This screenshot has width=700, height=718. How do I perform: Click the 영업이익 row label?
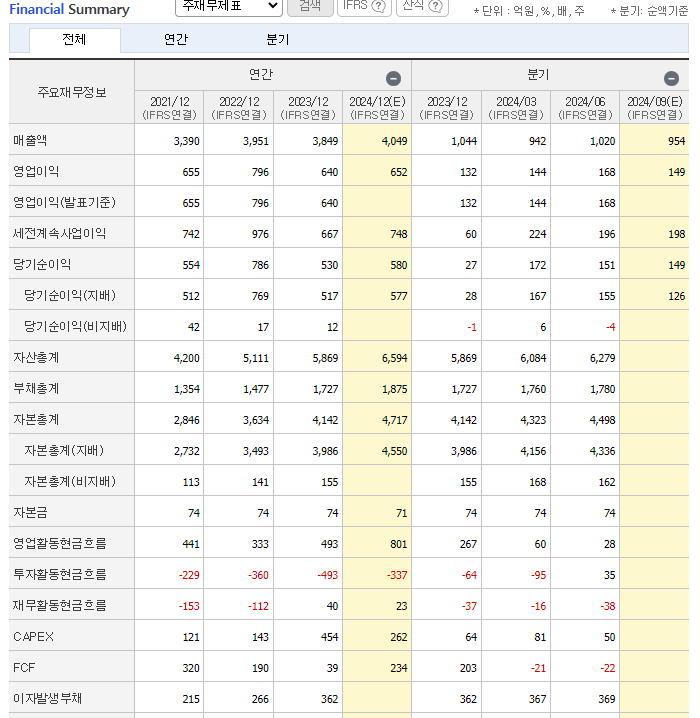pos(36,171)
